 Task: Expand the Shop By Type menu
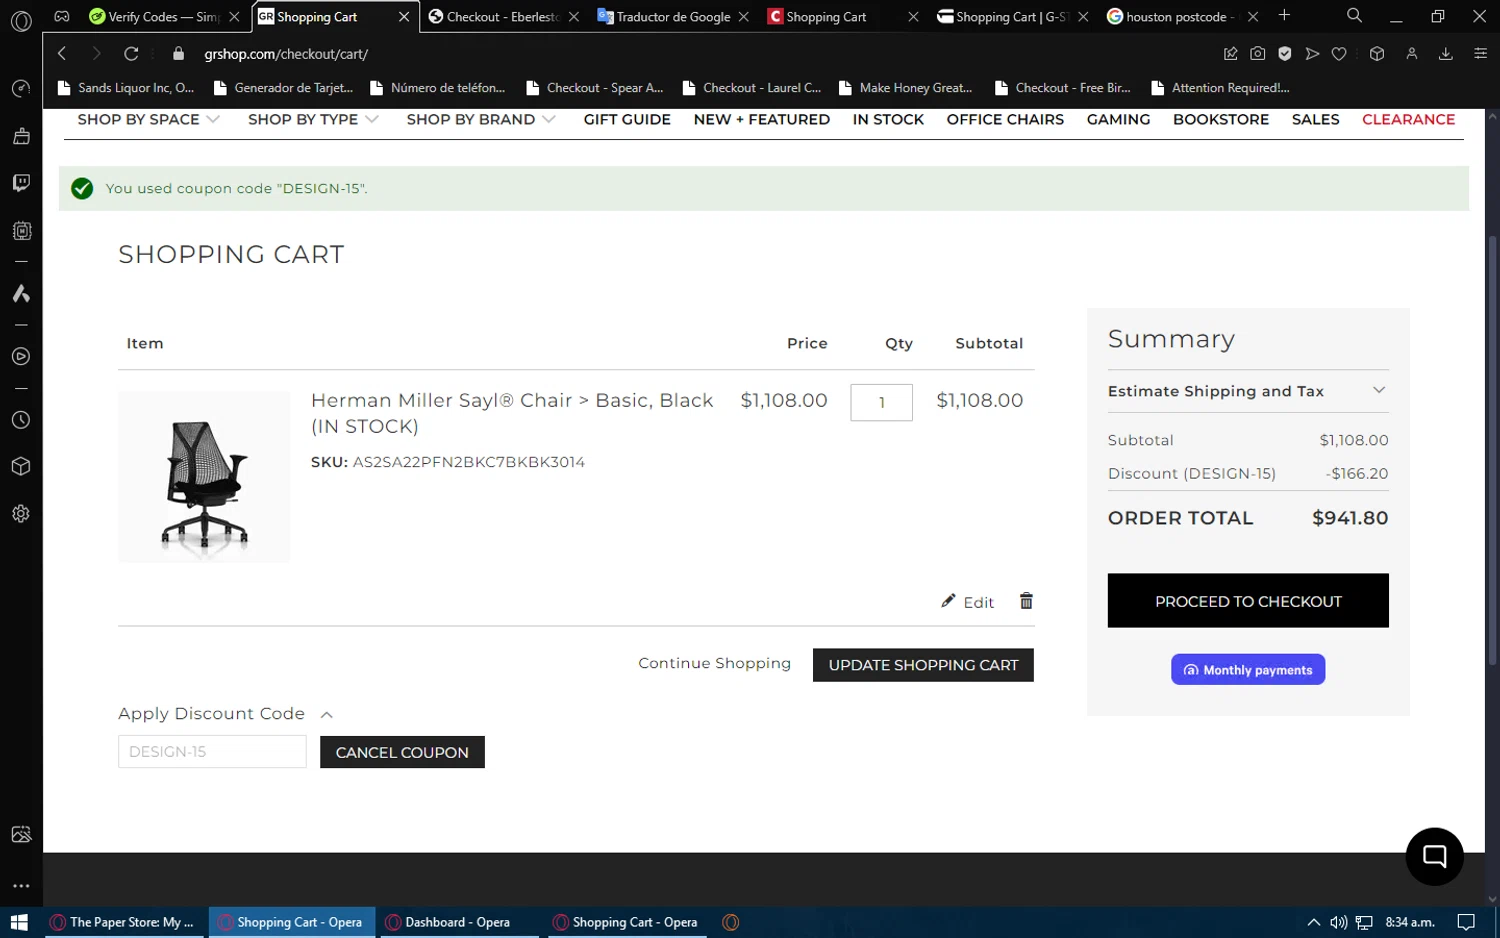[313, 119]
